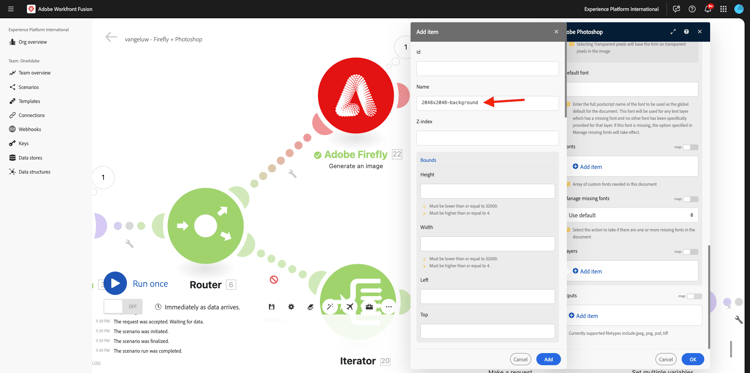Expand the Bounds section
Image resolution: width=750 pixels, height=373 pixels.
428,160
